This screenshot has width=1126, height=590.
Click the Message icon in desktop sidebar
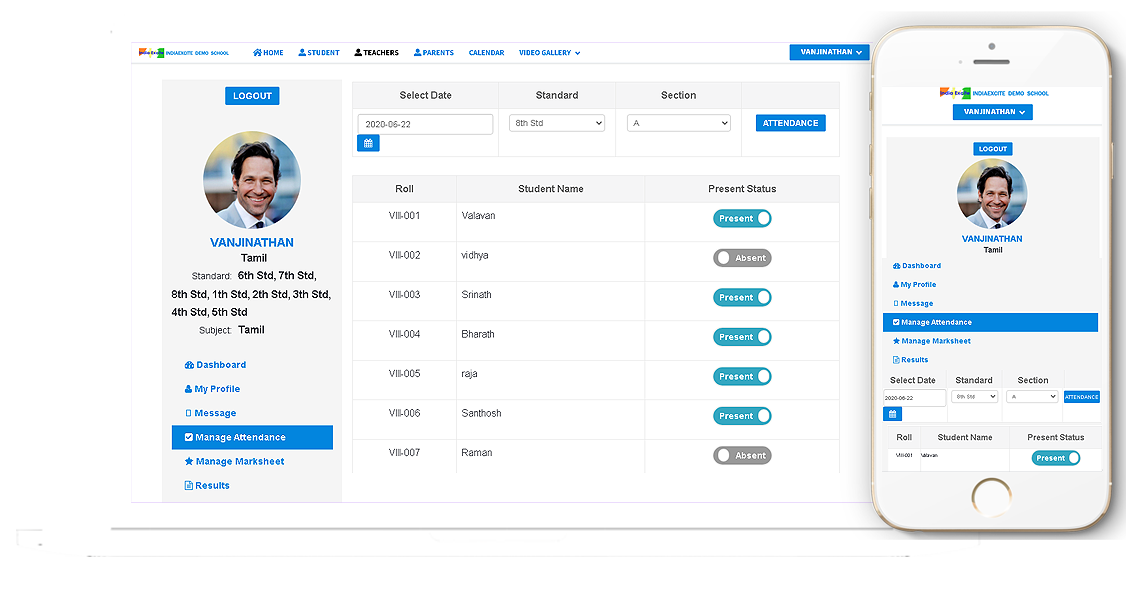point(188,413)
